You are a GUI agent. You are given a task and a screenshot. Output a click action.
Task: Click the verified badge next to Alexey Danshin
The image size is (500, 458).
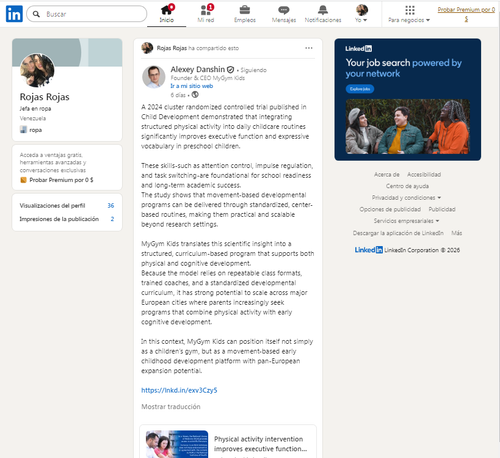[230, 70]
